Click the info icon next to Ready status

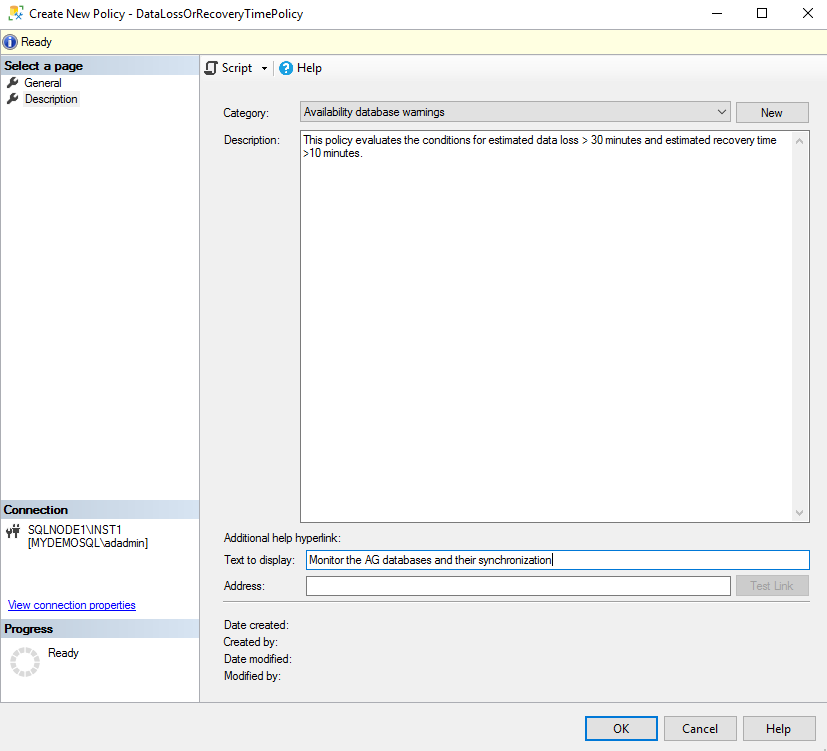coord(10,41)
